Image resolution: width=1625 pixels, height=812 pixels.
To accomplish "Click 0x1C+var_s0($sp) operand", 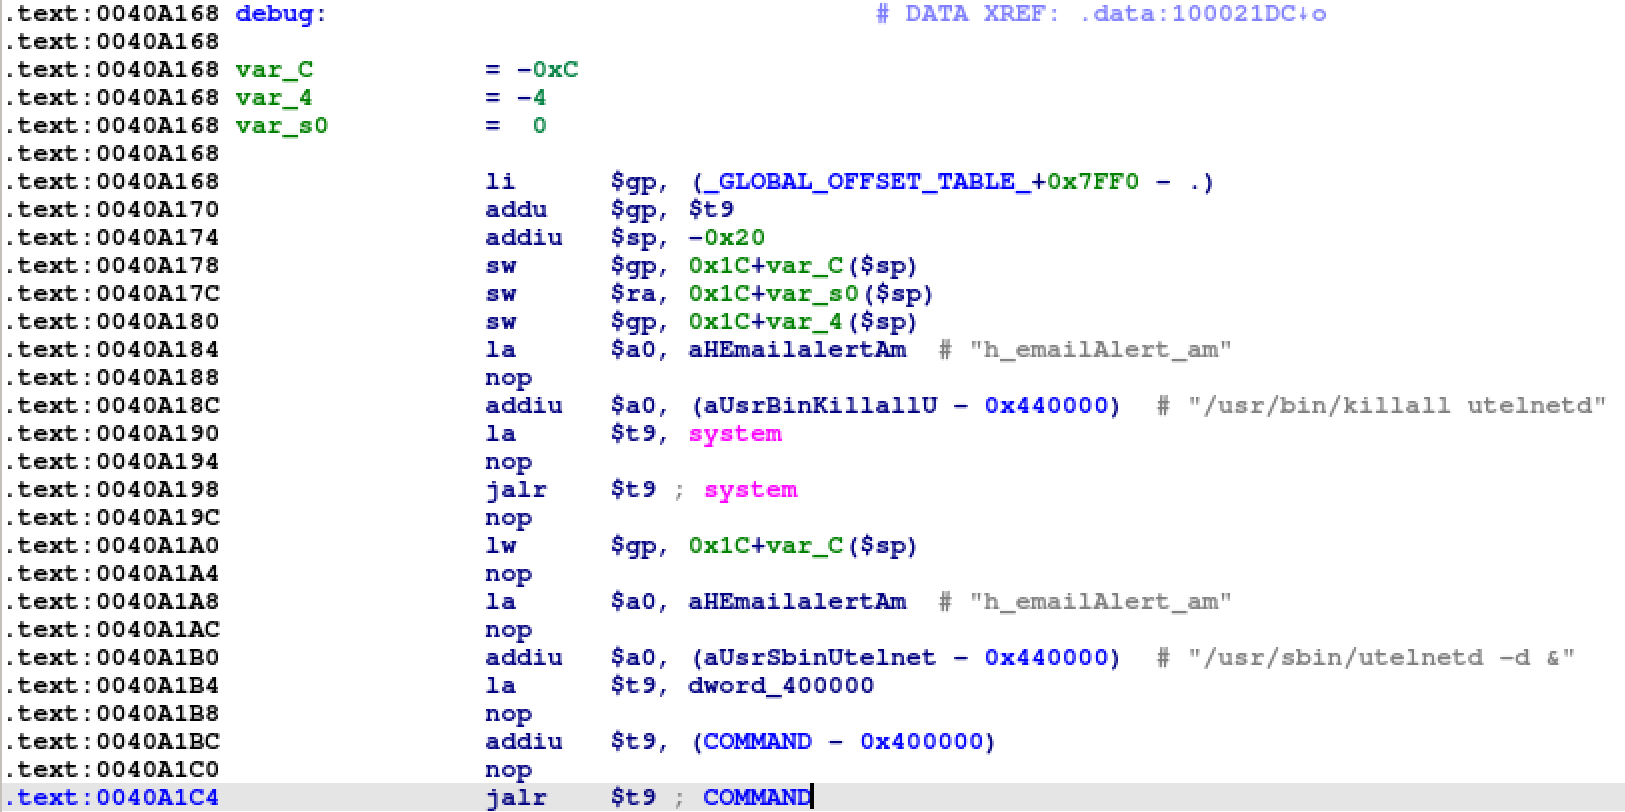I will pos(811,294).
